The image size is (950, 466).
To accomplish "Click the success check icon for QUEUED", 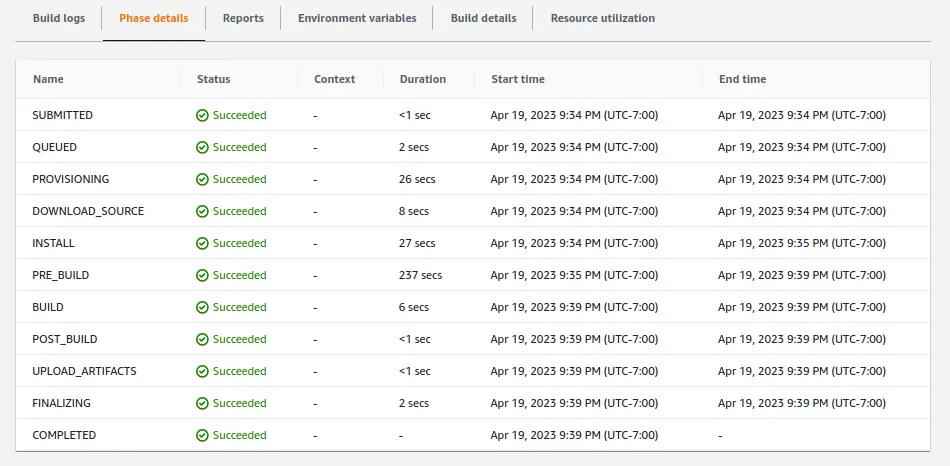I will pyautogui.click(x=202, y=147).
